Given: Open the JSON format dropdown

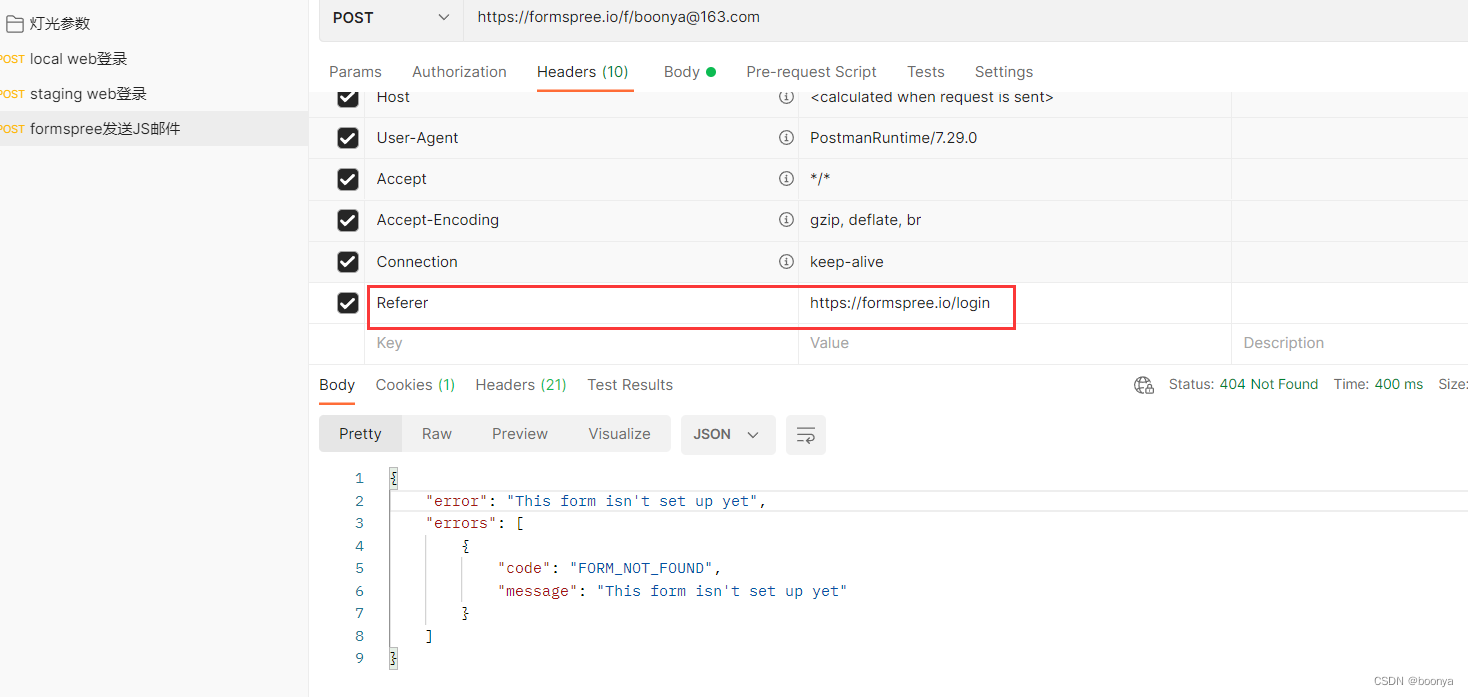Looking at the screenshot, I should tap(728, 435).
